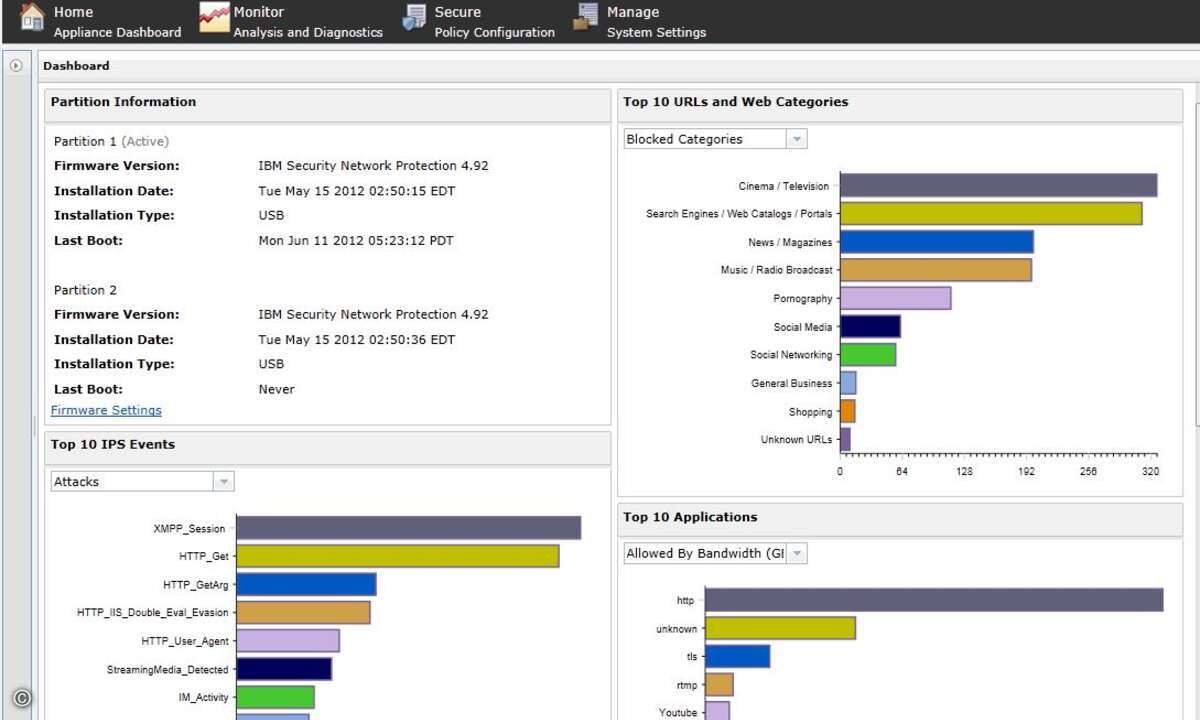
Task: Click the Monitor chart icon
Action: (x=214, y=18)
